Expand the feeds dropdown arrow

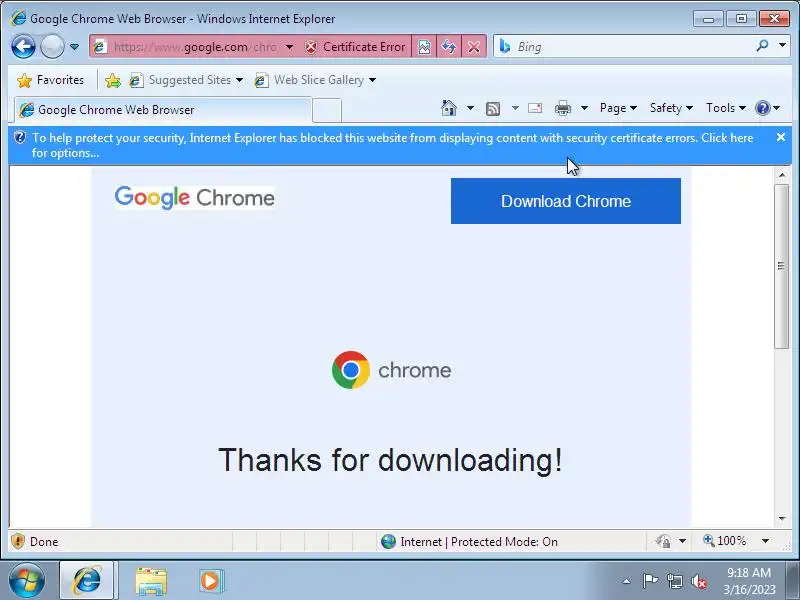click(515, 108)
